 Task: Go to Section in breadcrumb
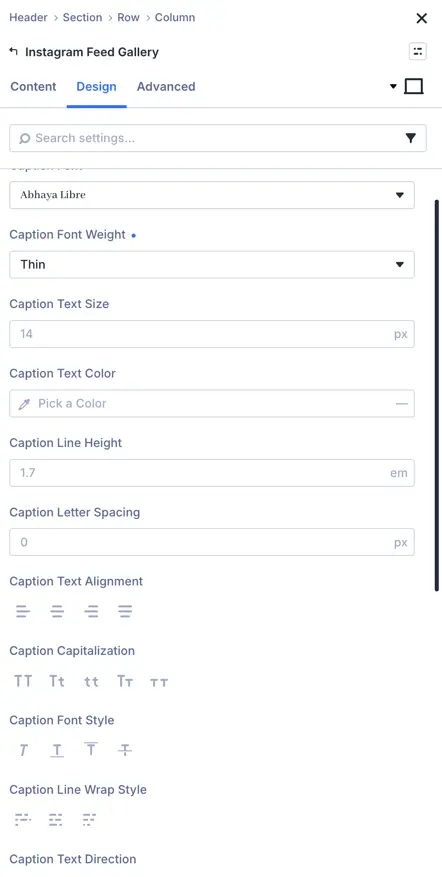[82, 17]
